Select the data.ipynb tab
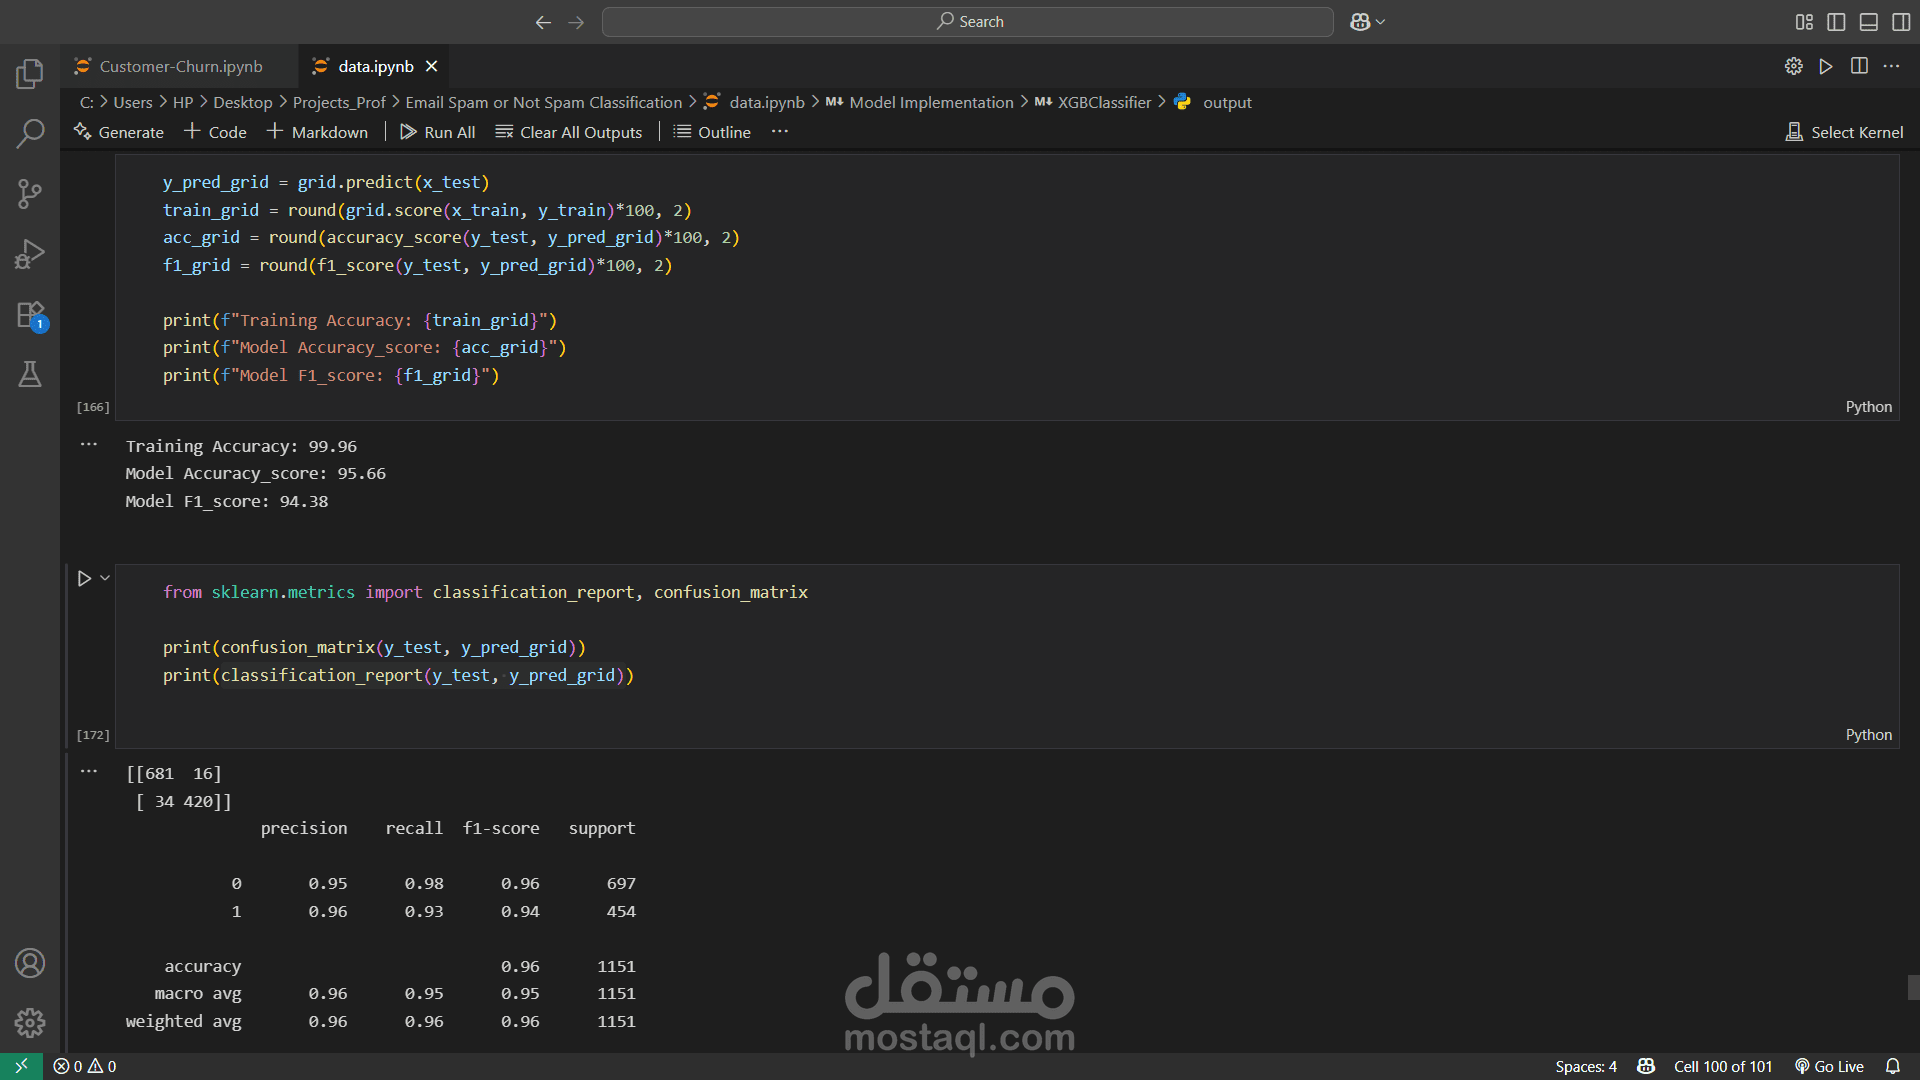This screenshot has width=1920, height=1080. tap(375, 66)
